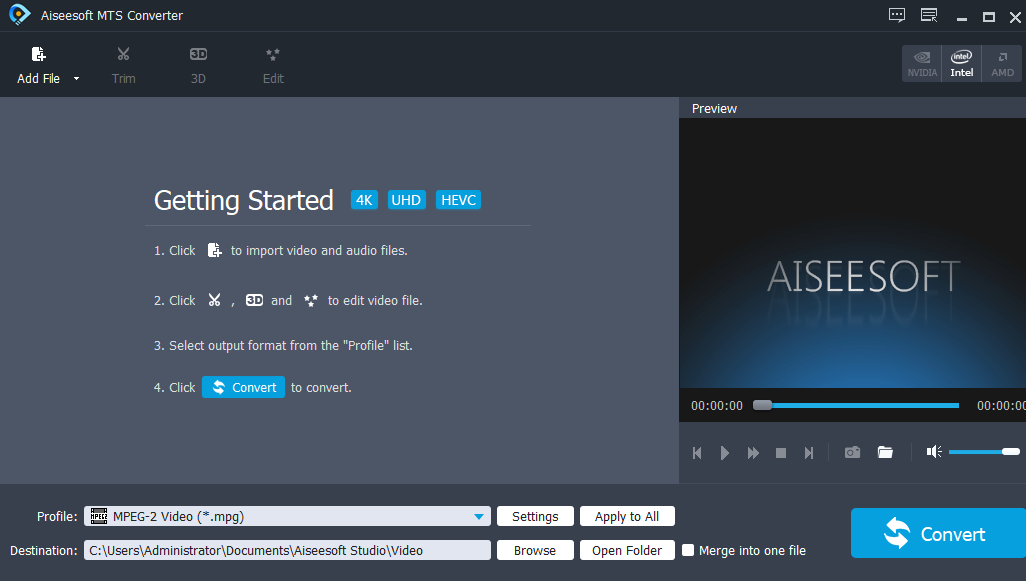
Task: Open the Profile dropdown list
Action: coord(479,517)
